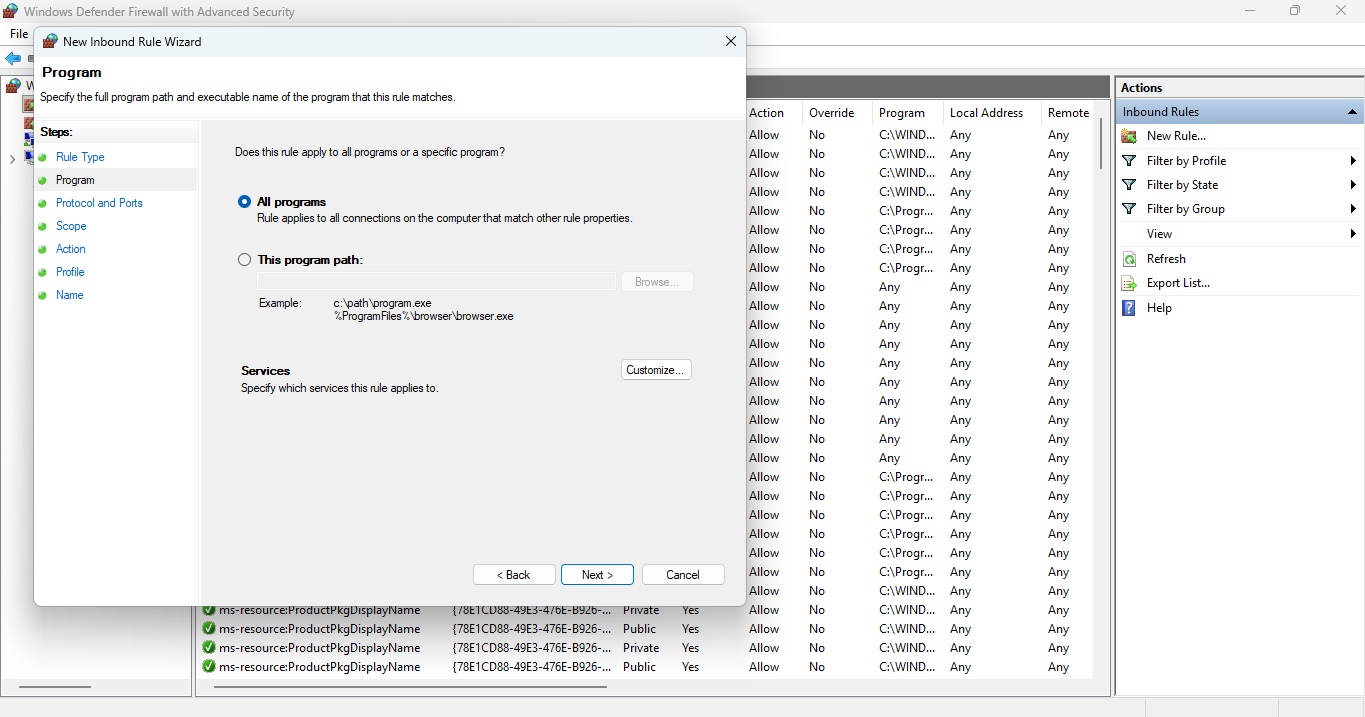This screenshot has height=717, width=1365.
Task: Collapse the Inbound Rules section in Actions
Action: pos(1352,112)
